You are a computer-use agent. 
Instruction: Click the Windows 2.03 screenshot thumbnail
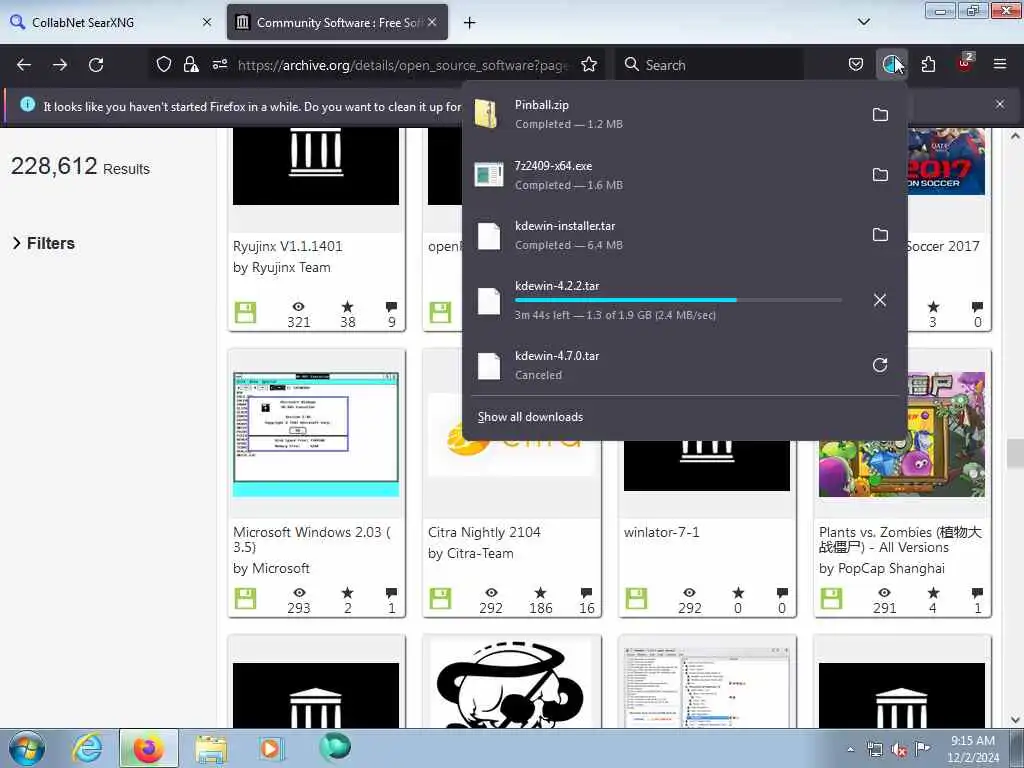(315, 434)
